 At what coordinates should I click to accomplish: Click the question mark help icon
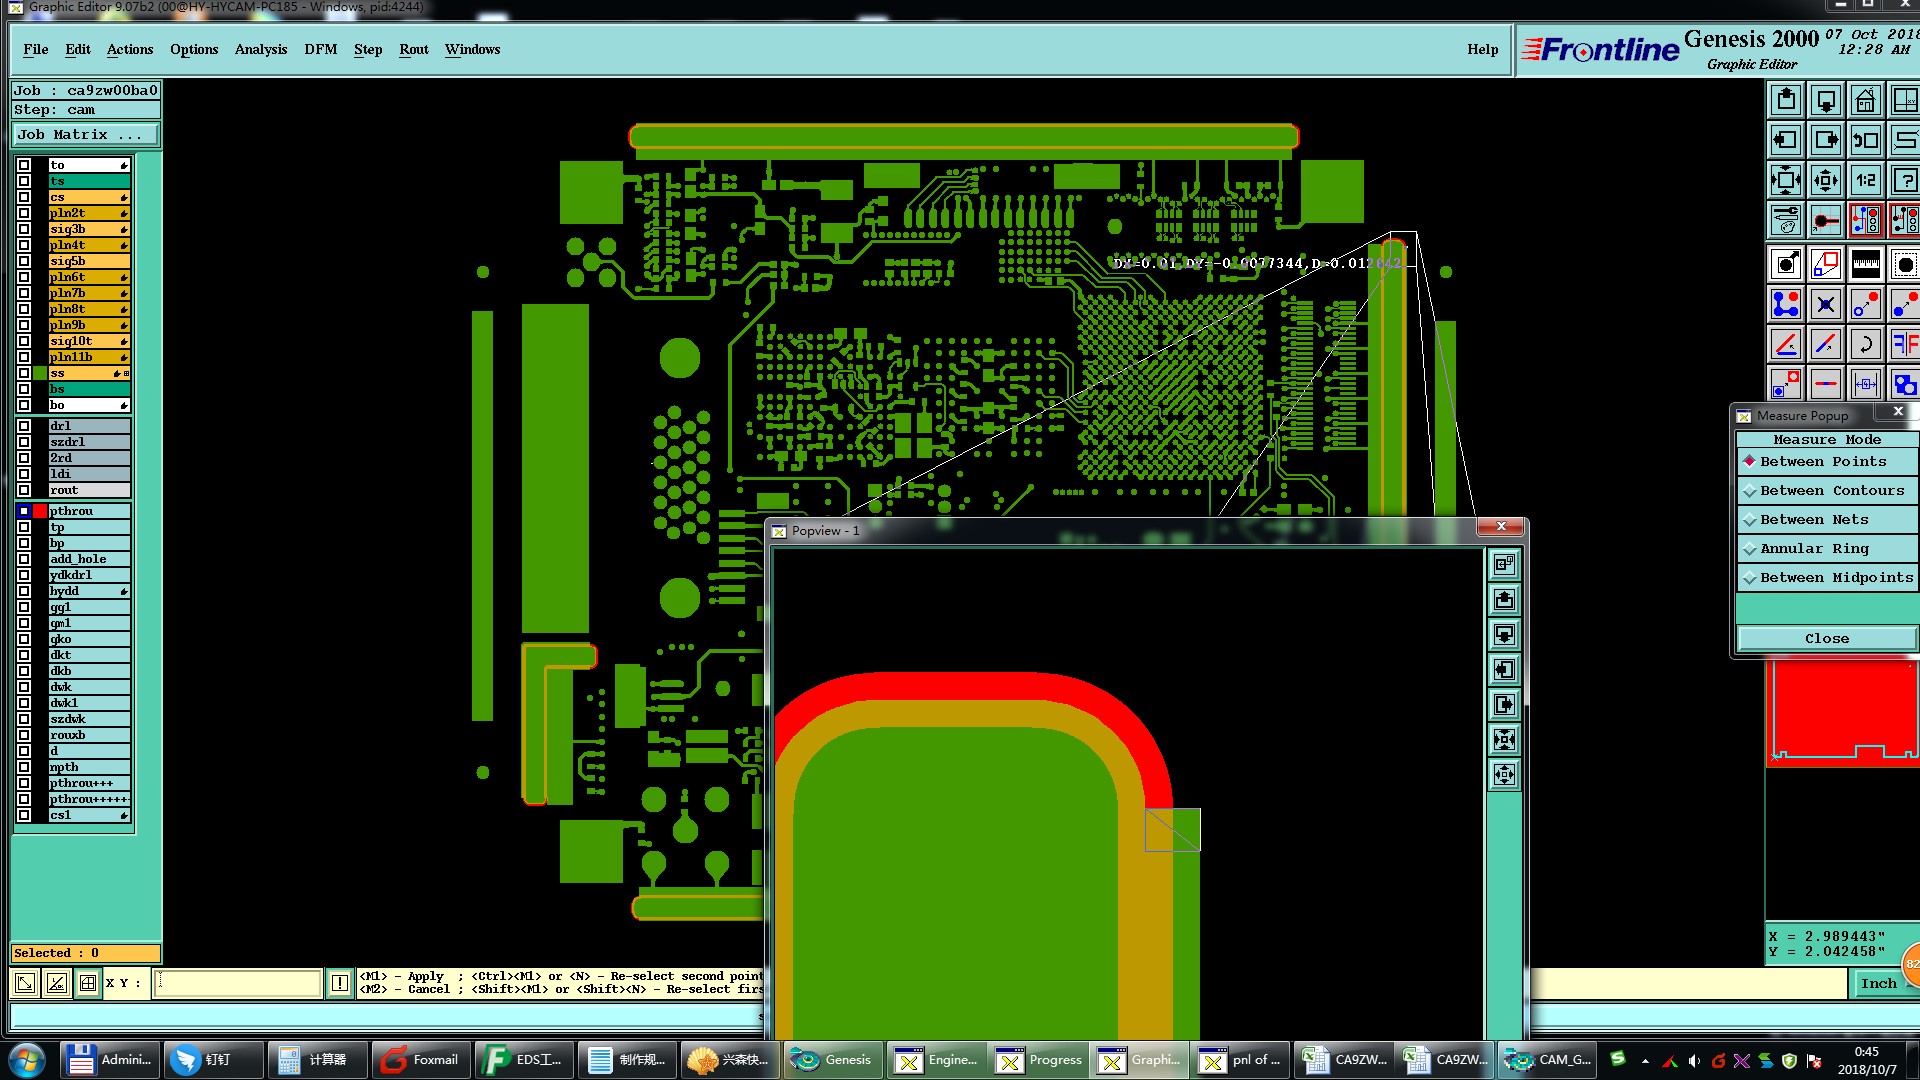point(1904,181)
